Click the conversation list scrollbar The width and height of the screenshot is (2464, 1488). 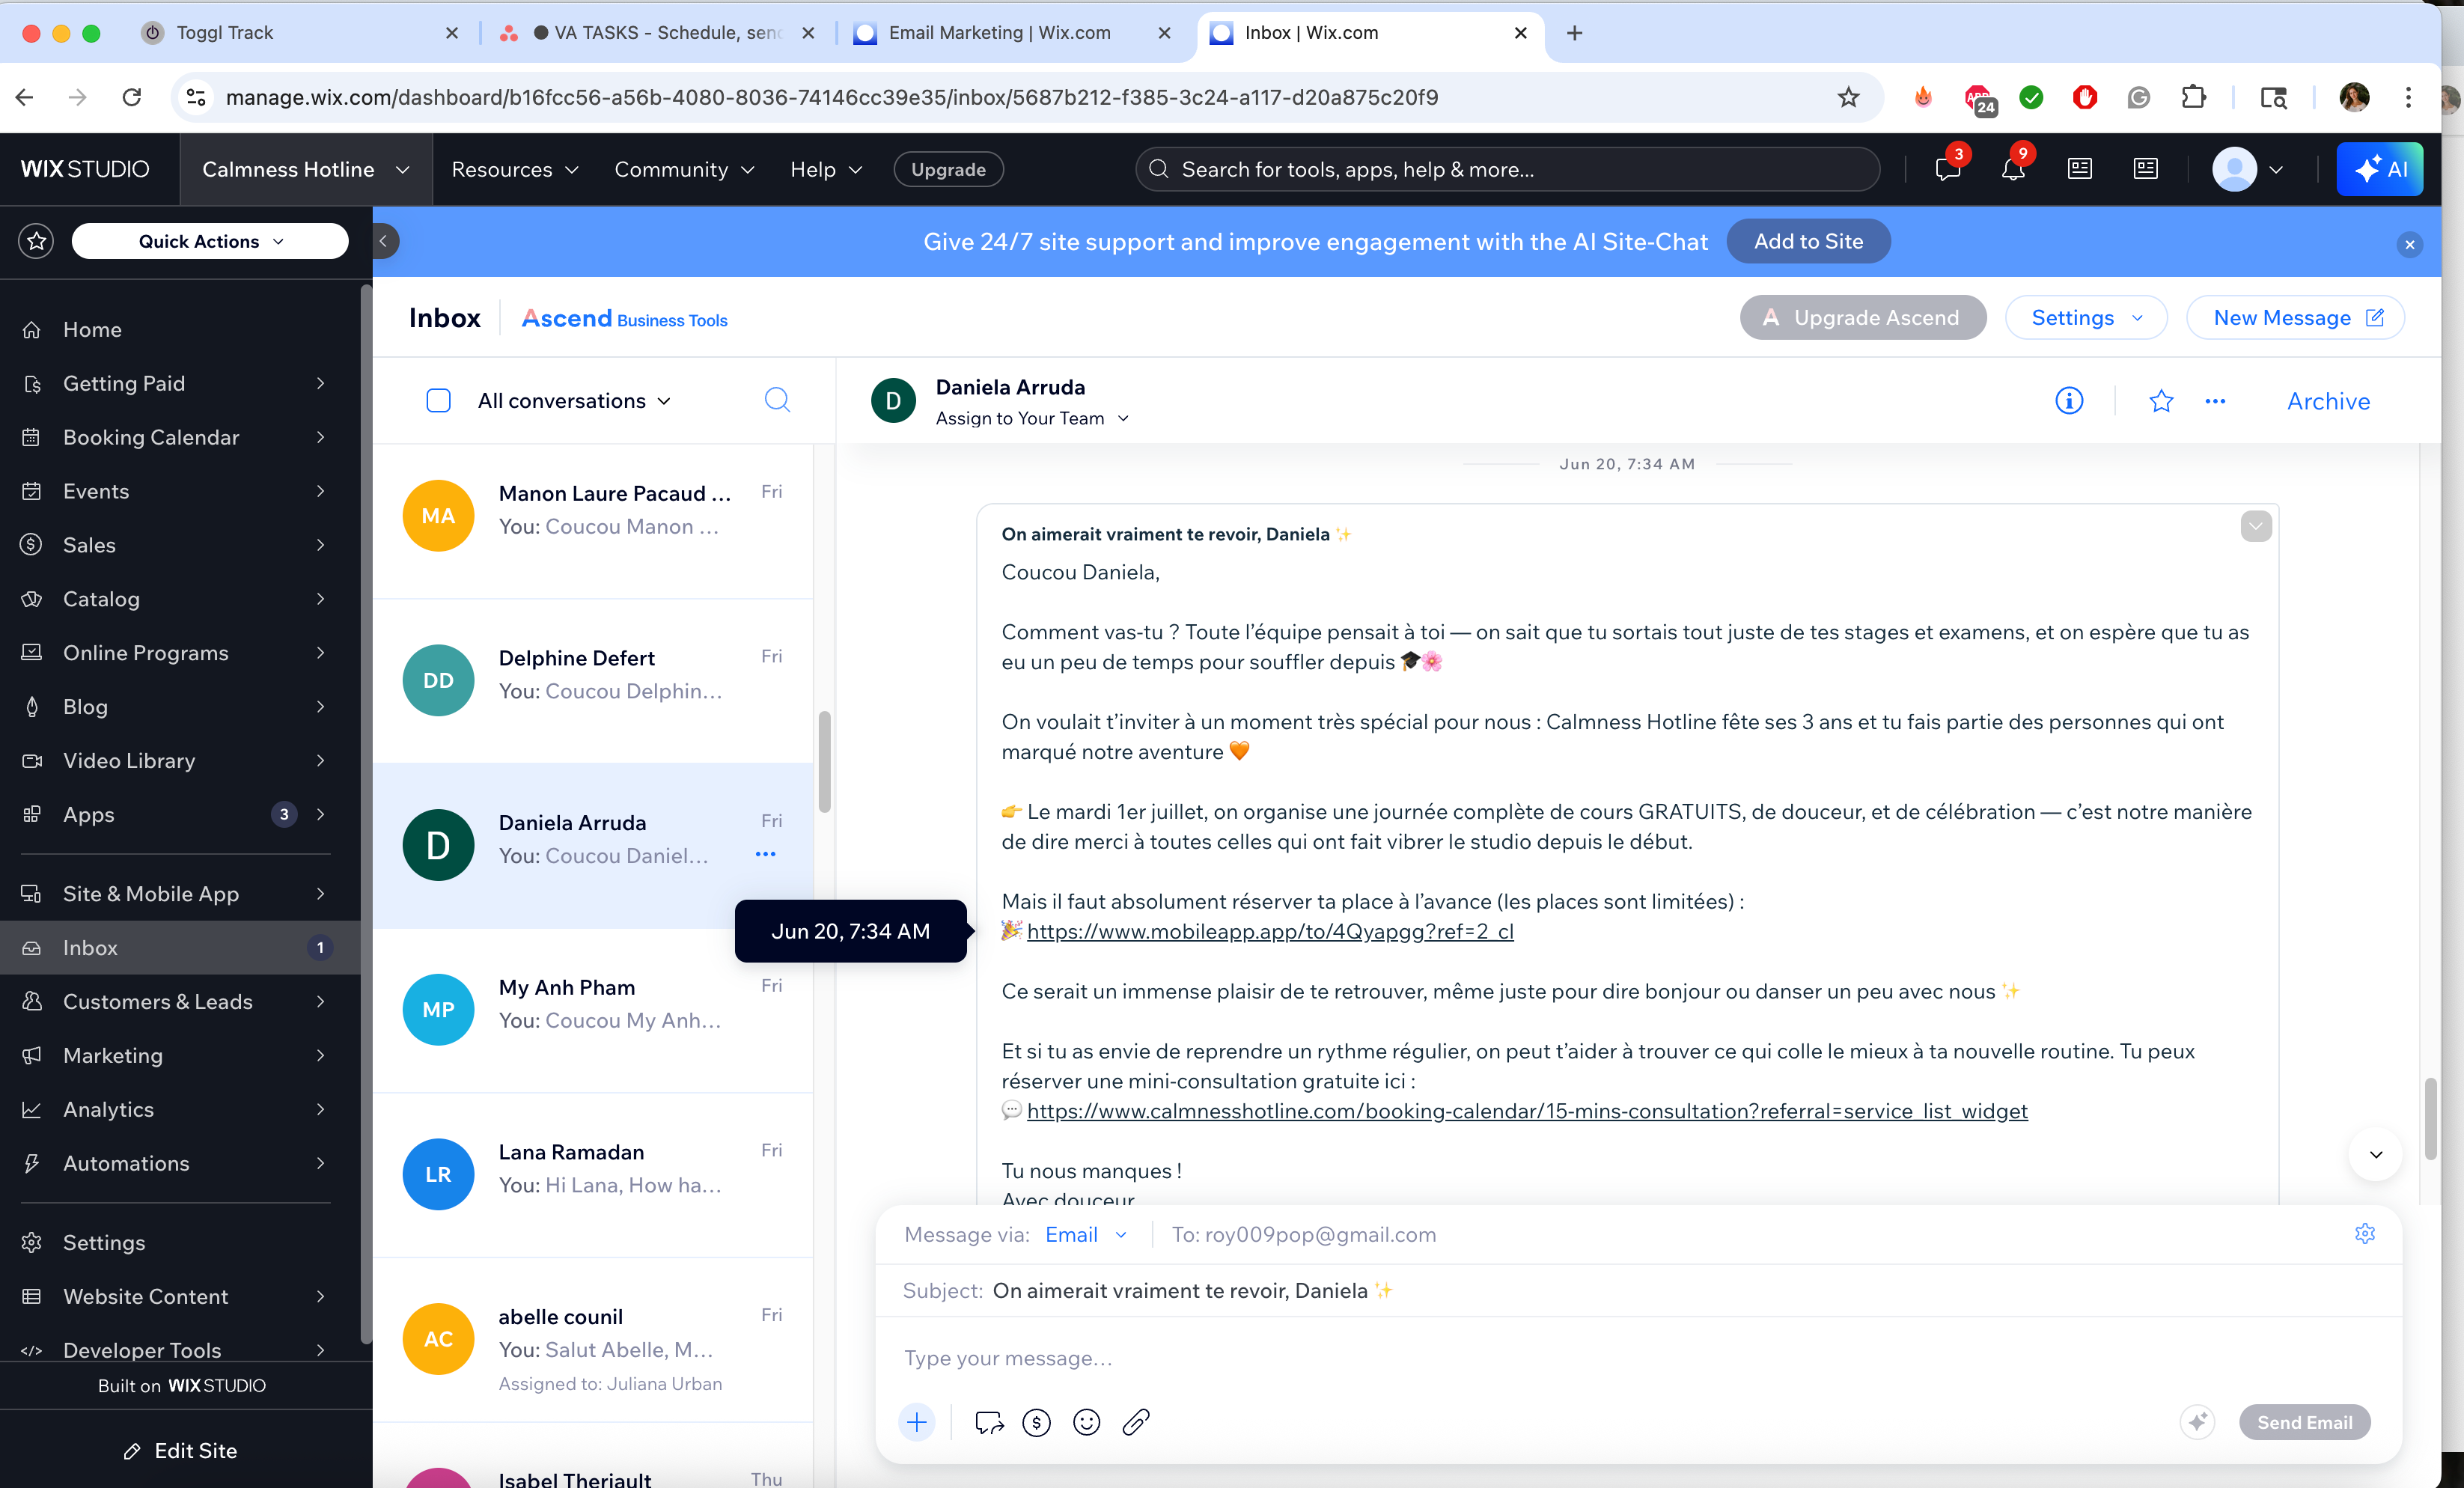click(824, 760)
